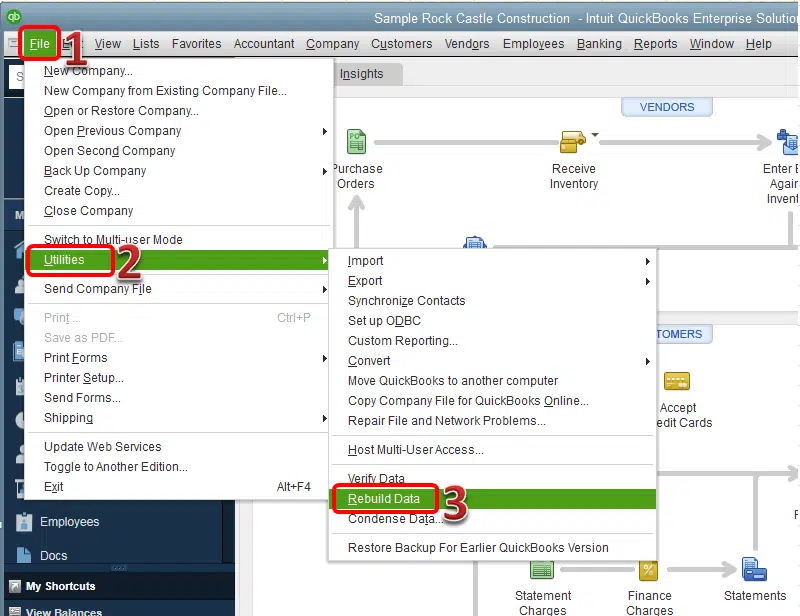This screenshot has width=800, height=616.
Task: Select Synchronize Contacts
Action: [493, 301]
